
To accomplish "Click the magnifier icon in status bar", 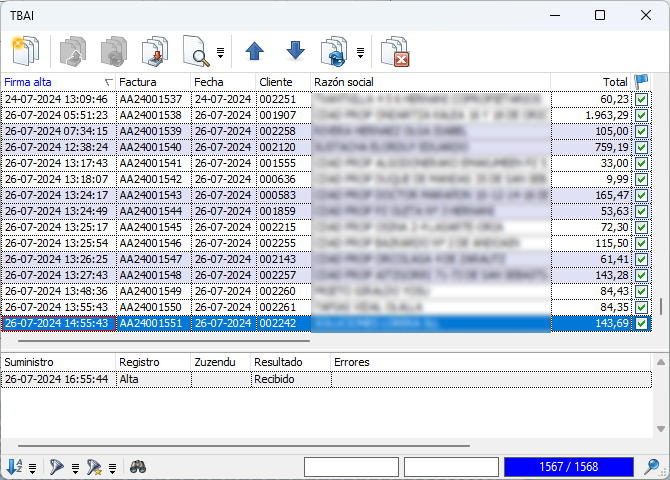I will pyautogui.click(x=652, y=466).
